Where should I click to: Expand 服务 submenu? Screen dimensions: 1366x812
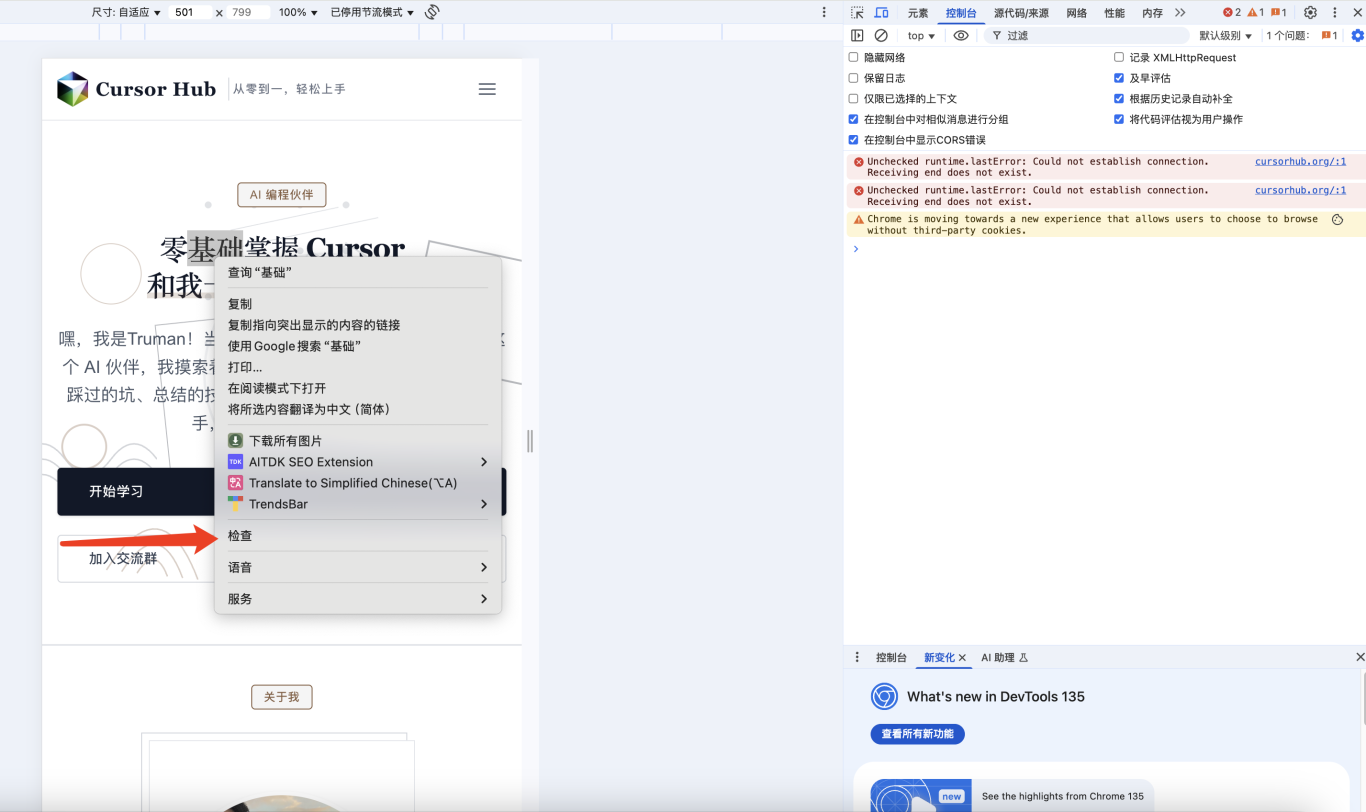pyautogui.click(x=358, y=599)
